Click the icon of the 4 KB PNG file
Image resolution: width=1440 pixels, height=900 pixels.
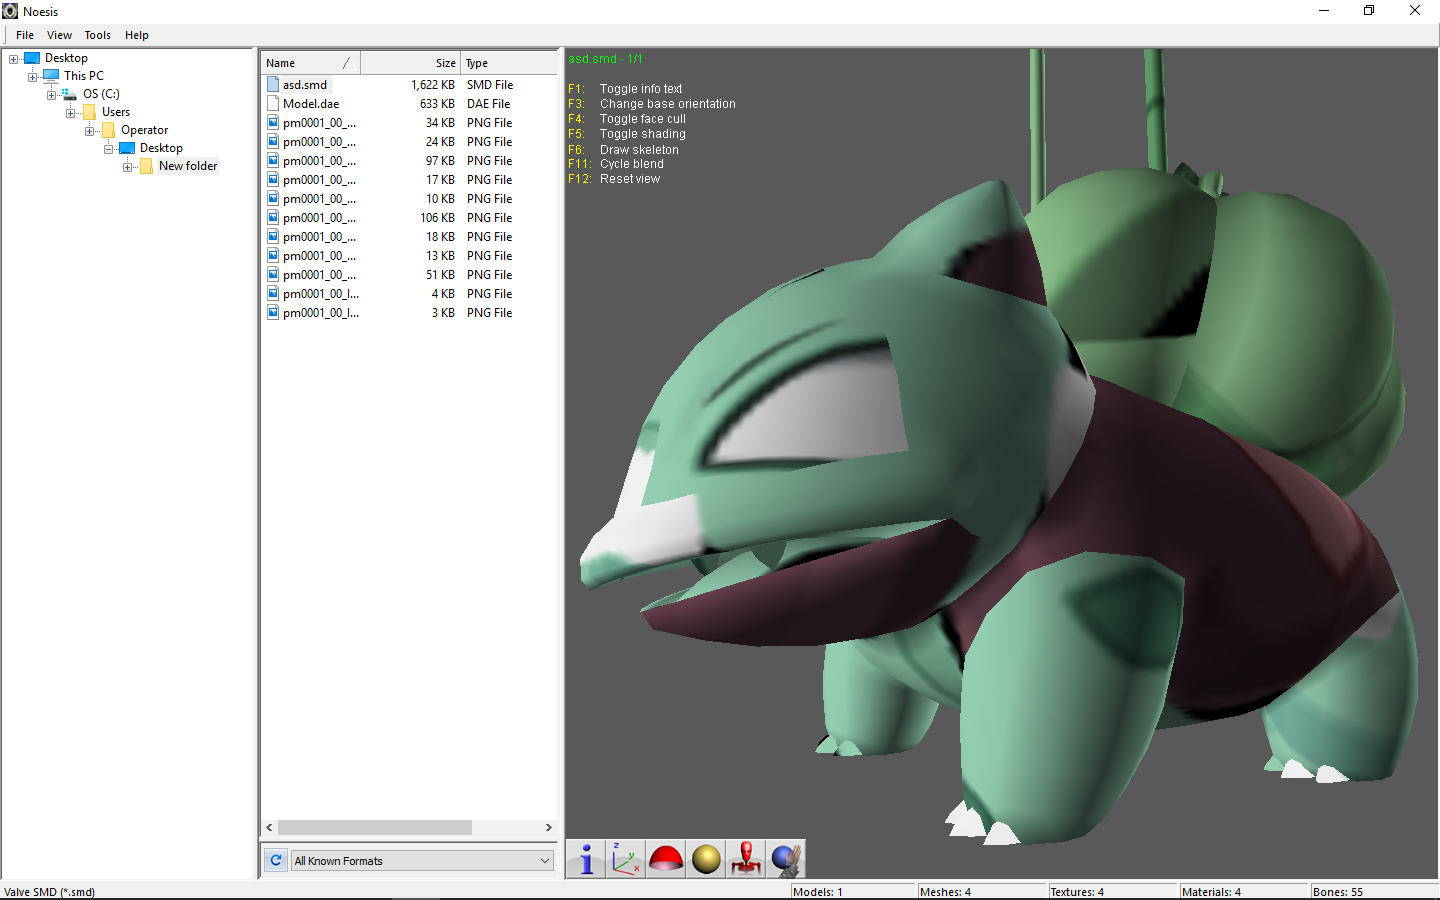point(273,294)
